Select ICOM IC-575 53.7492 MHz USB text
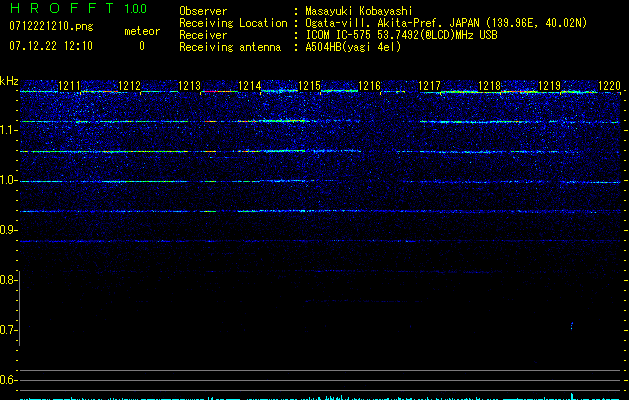 401,35
